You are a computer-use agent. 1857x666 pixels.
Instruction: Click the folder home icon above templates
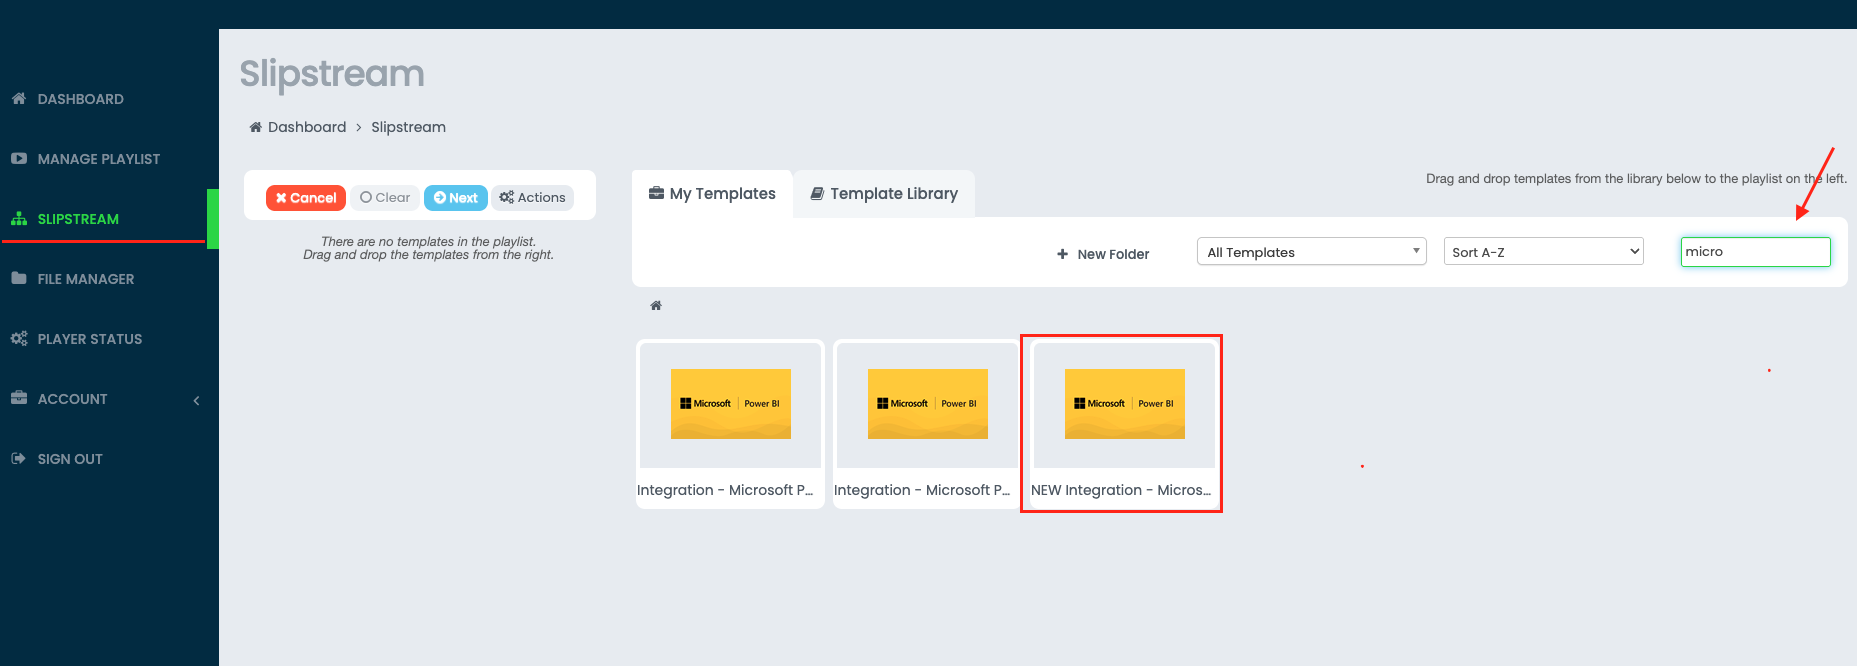pyautogui.click(x=656, y=306)
